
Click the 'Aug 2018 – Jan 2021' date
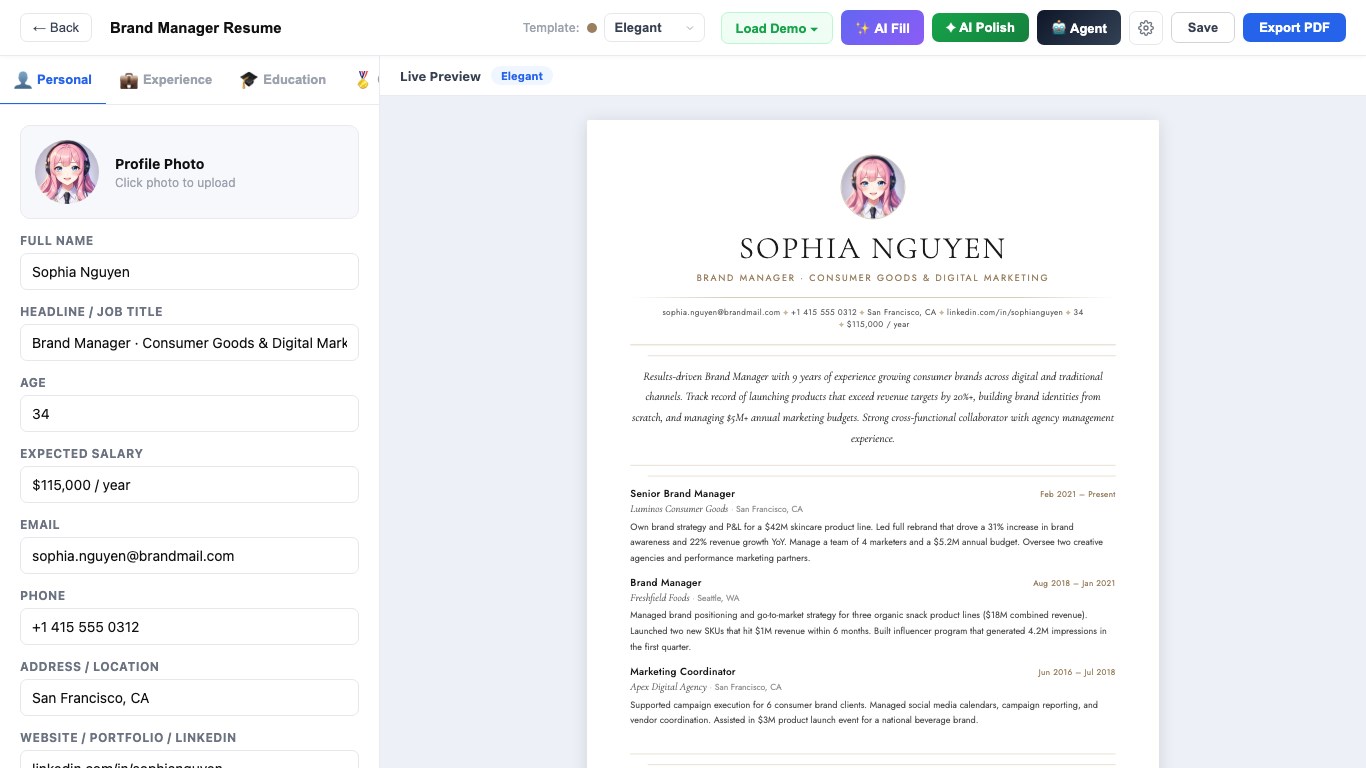(1074, 583)
